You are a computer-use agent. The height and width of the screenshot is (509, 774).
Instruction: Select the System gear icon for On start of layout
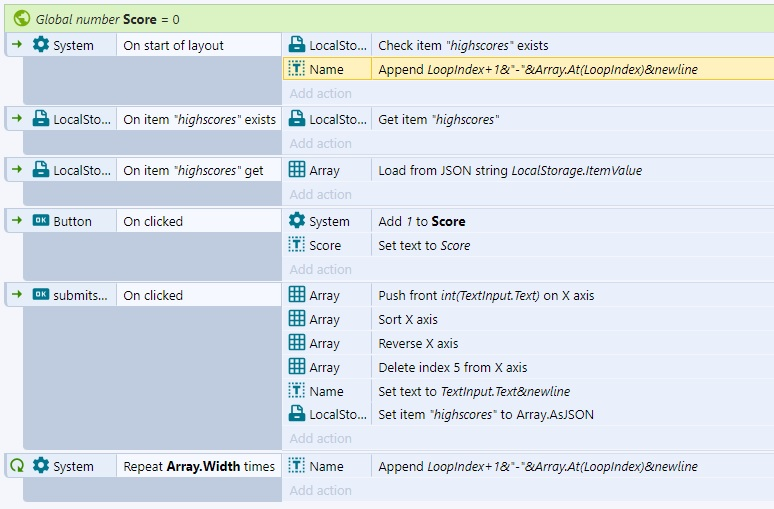(41, 45)
